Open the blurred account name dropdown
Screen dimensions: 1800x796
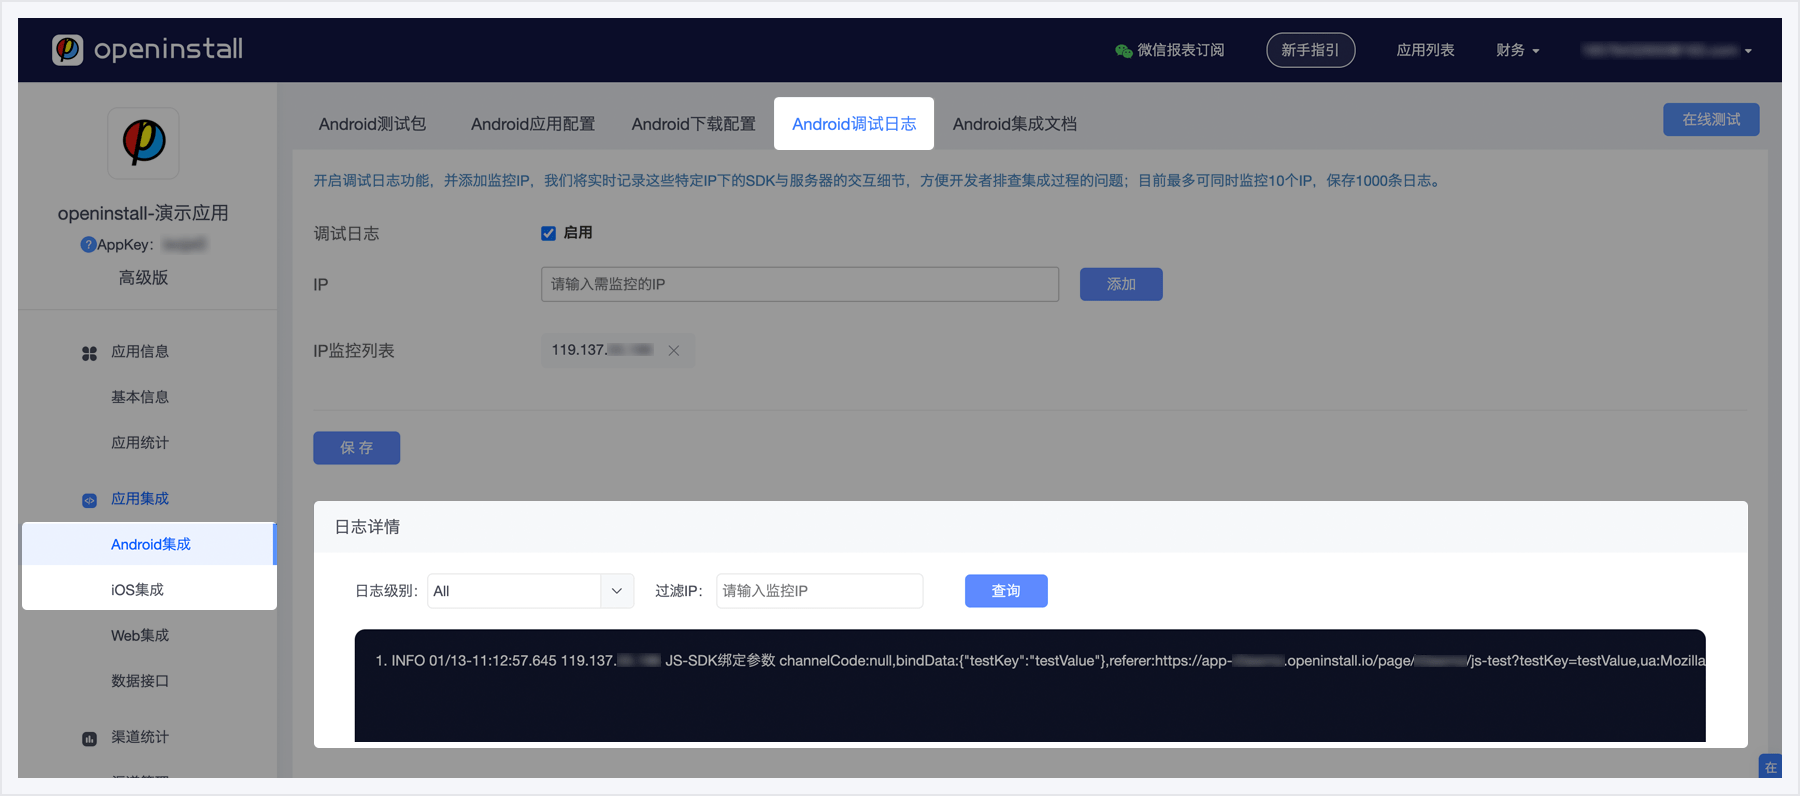[1667, 50]
